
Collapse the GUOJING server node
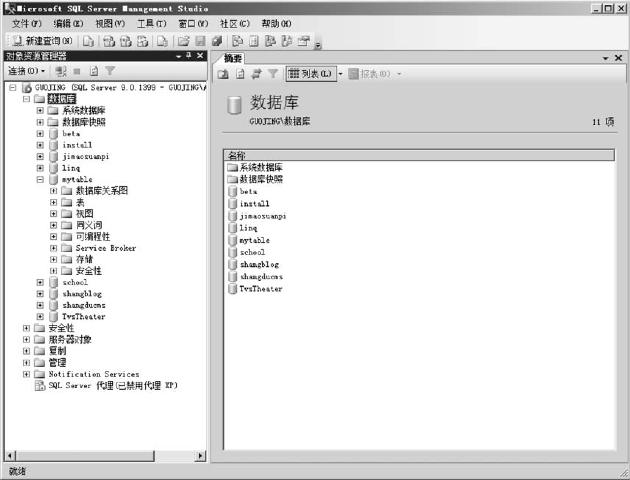13,87
